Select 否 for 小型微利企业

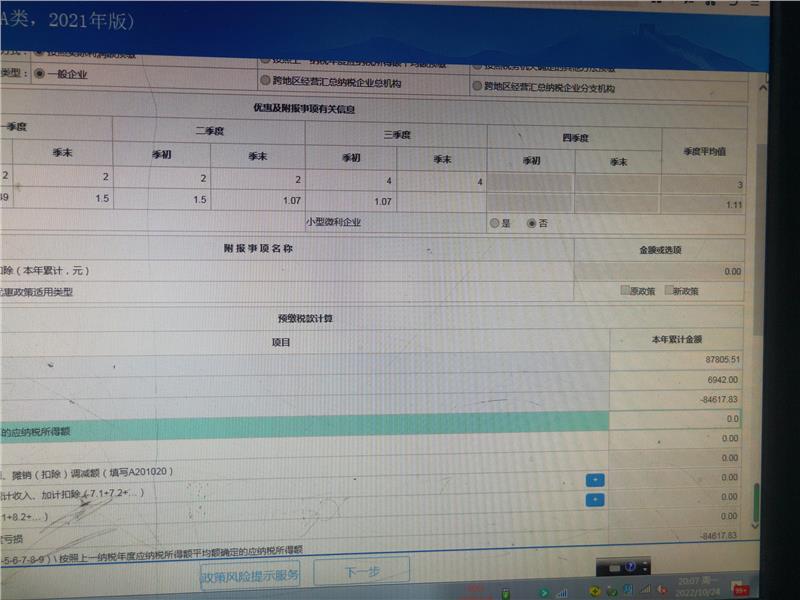click(530, 223)
